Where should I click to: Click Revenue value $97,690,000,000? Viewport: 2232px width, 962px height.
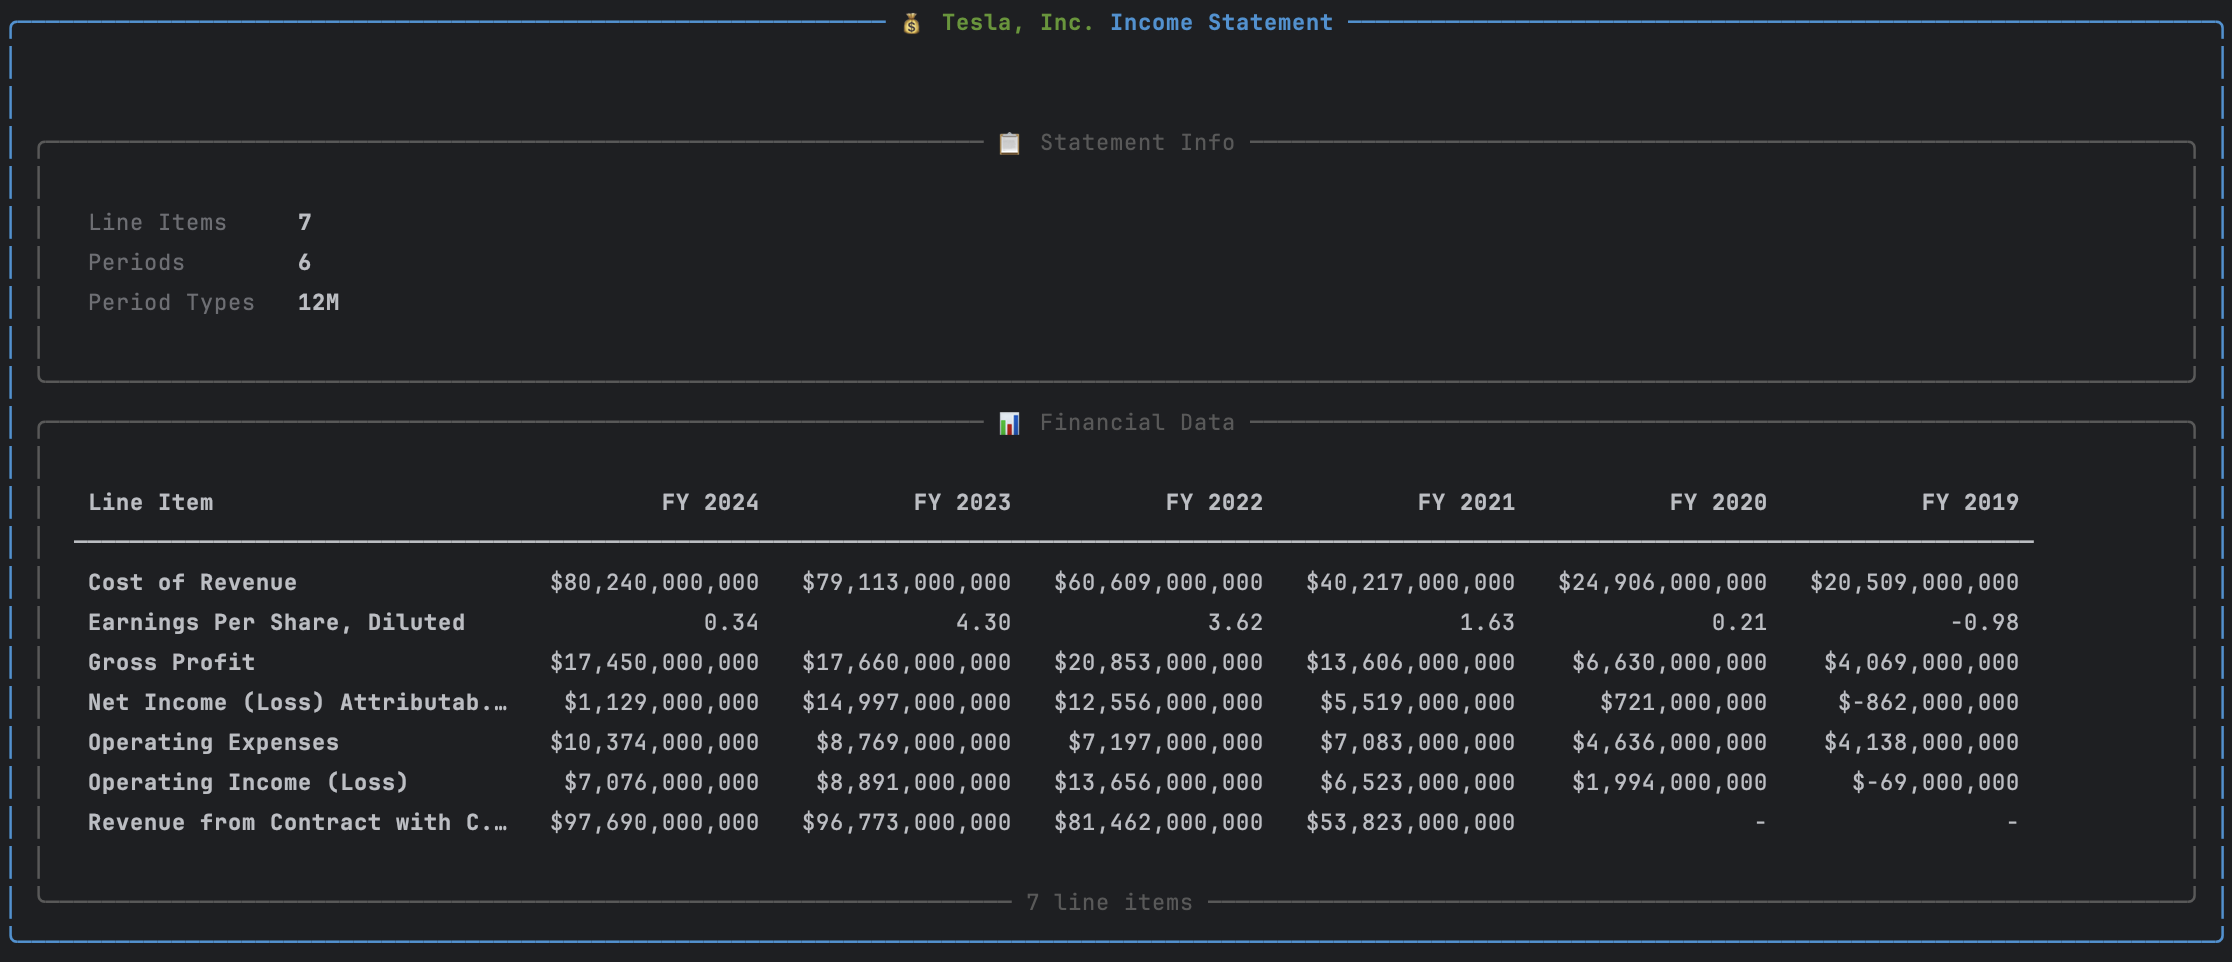[654, 822]
